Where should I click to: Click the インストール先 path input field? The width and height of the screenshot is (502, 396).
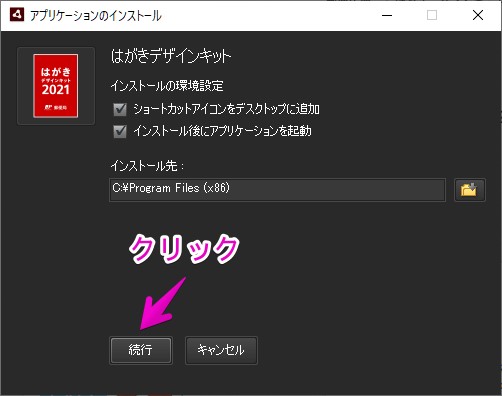tap(277, 190)
